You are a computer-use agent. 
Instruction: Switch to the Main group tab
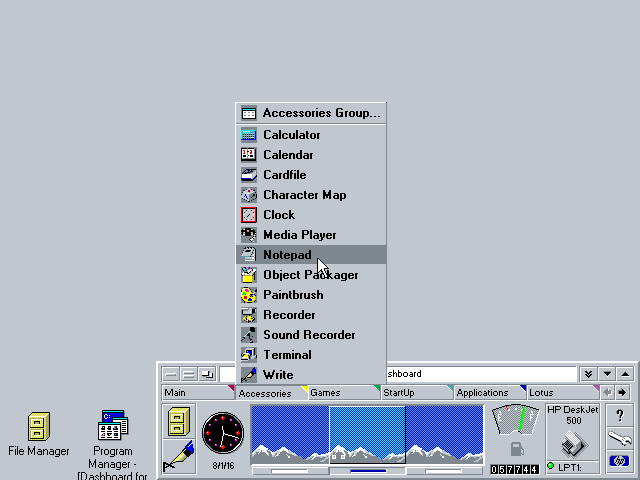[198, 393]
